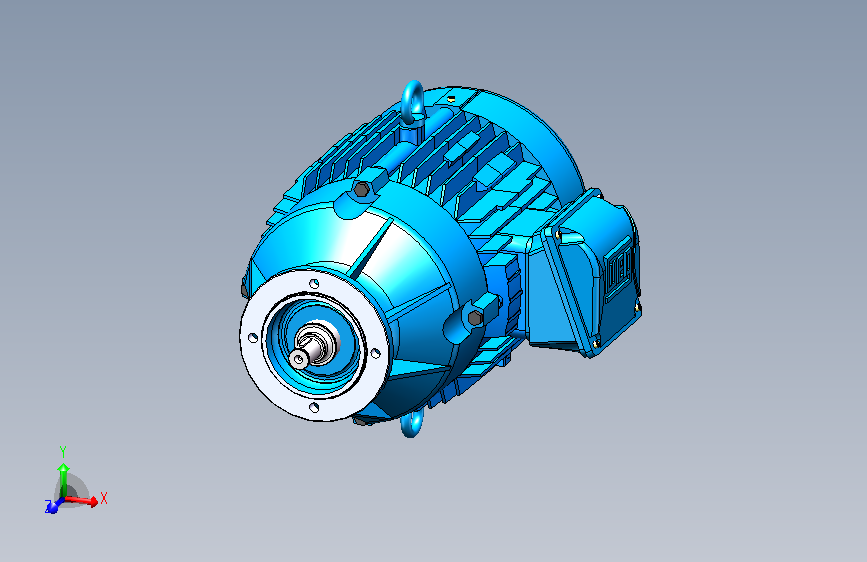Click the green Y axis arrow of the triad
867x562 pixels.
pyautogui.click(x=64, y=480)
